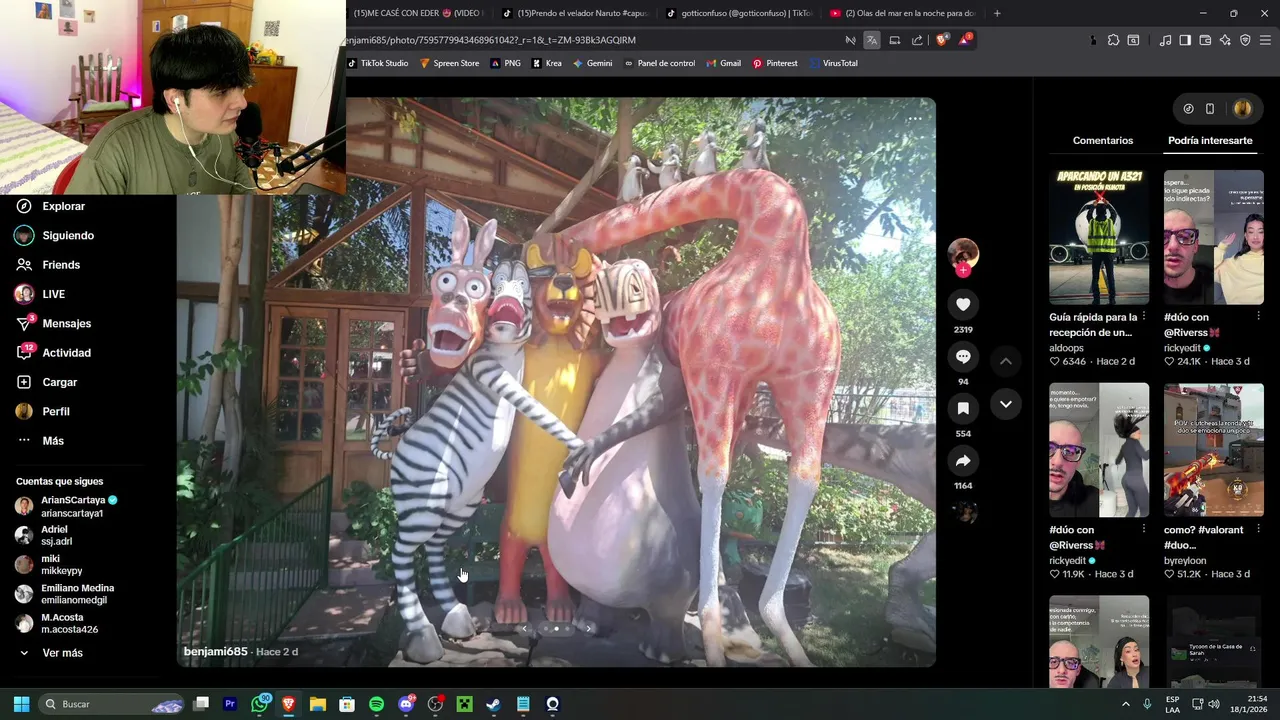Open the valorant video thumbnail by byreyloon
Screen dimensions: 1280x720
1214,450
